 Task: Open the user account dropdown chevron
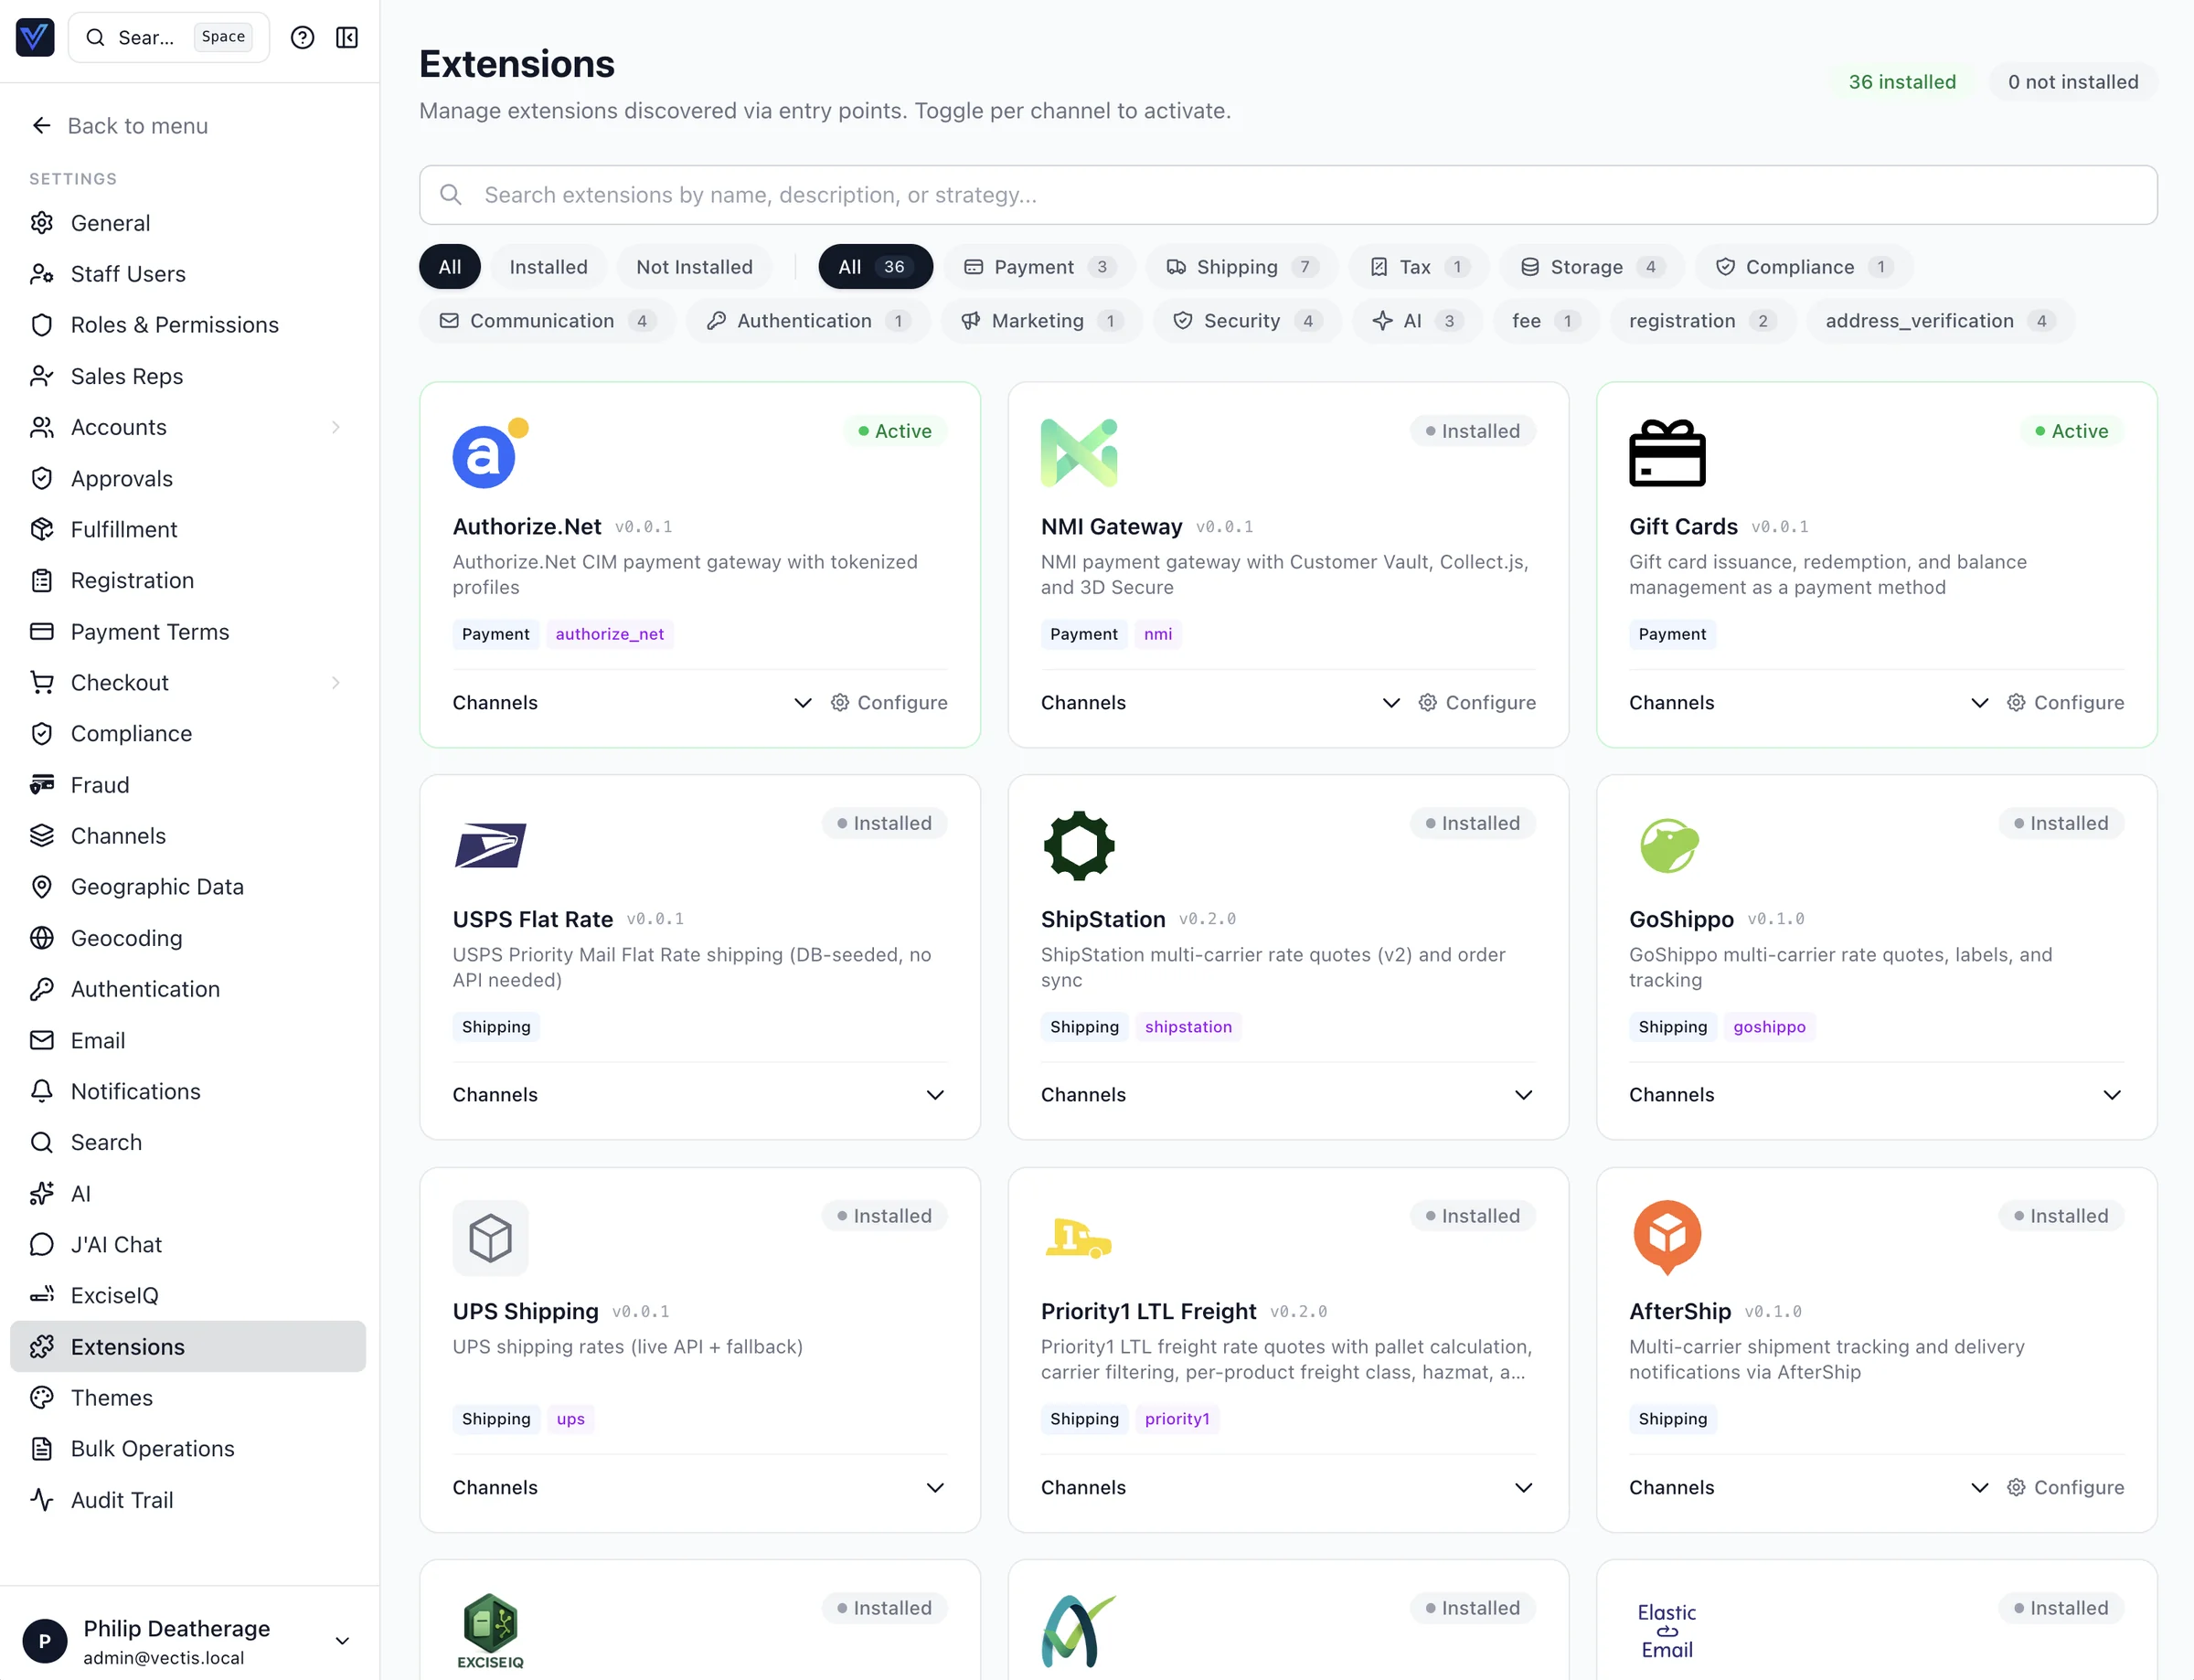[342, 1641]
